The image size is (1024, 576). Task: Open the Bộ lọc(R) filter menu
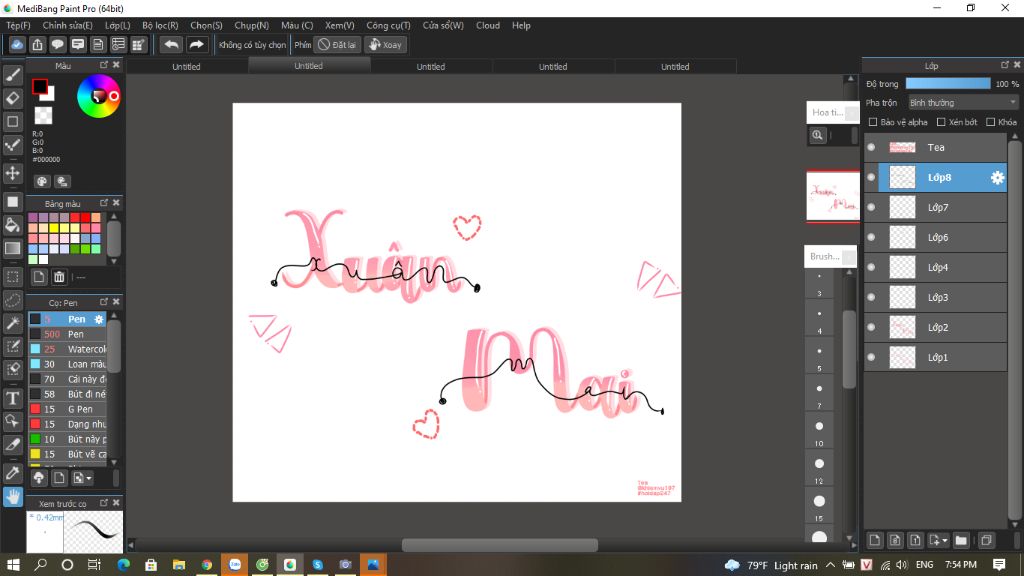click(160, 25)
